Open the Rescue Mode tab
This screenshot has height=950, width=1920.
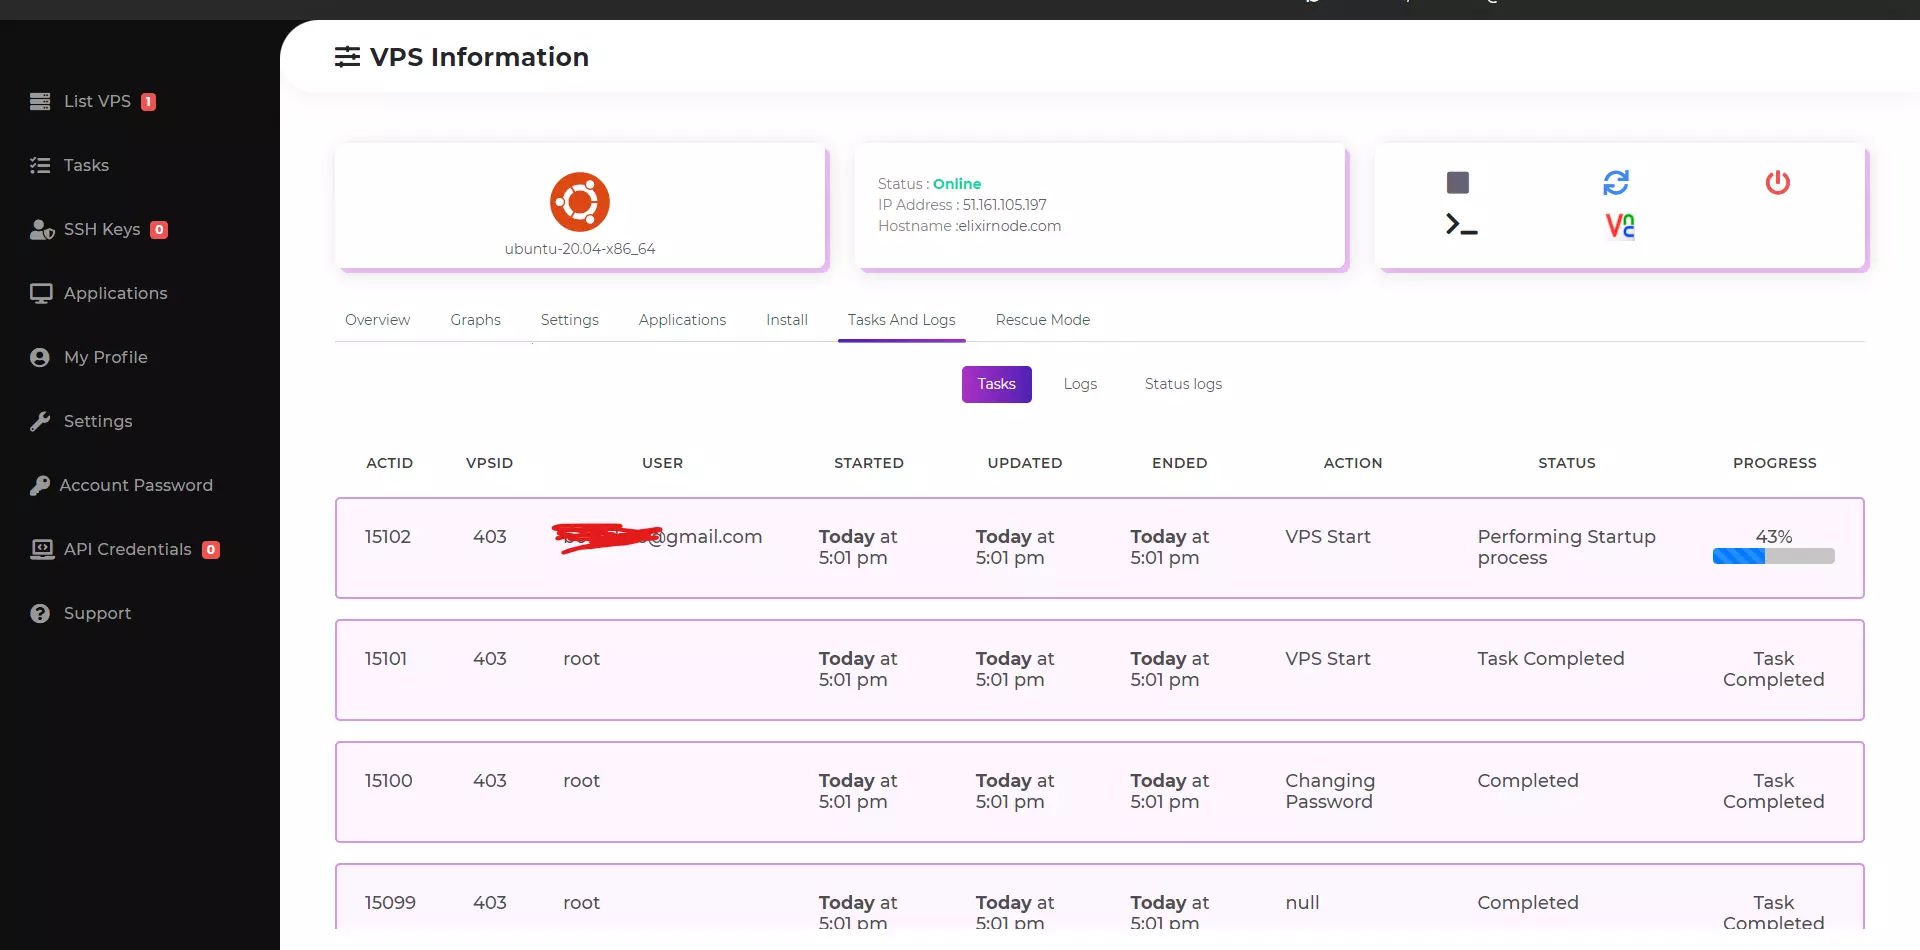1042,320
